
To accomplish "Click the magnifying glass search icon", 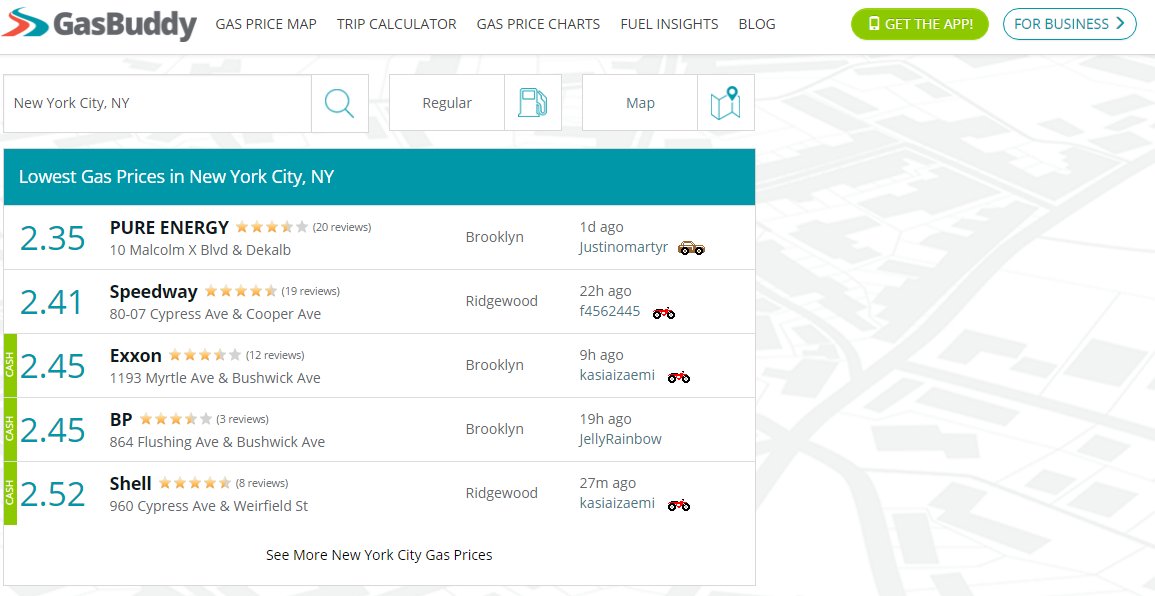I will pos(340,103).
